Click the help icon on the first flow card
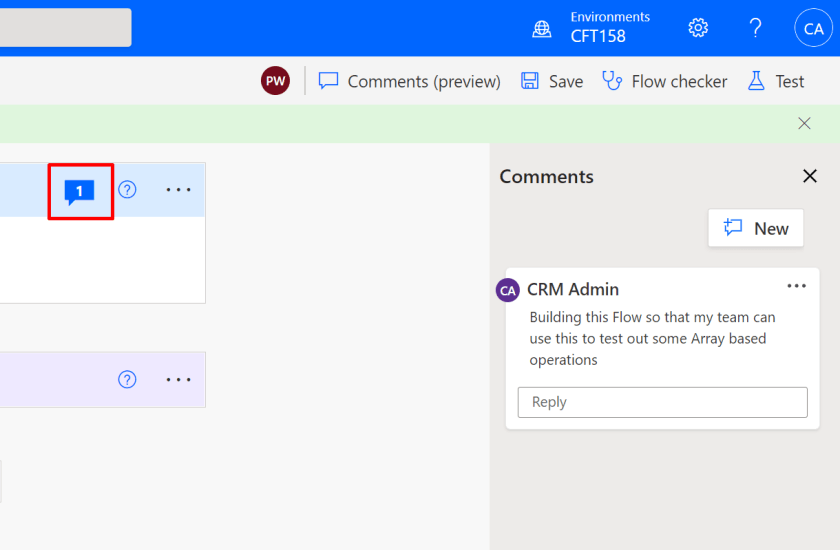This screenshot has height=550, width=840. [x=127, y=189]
